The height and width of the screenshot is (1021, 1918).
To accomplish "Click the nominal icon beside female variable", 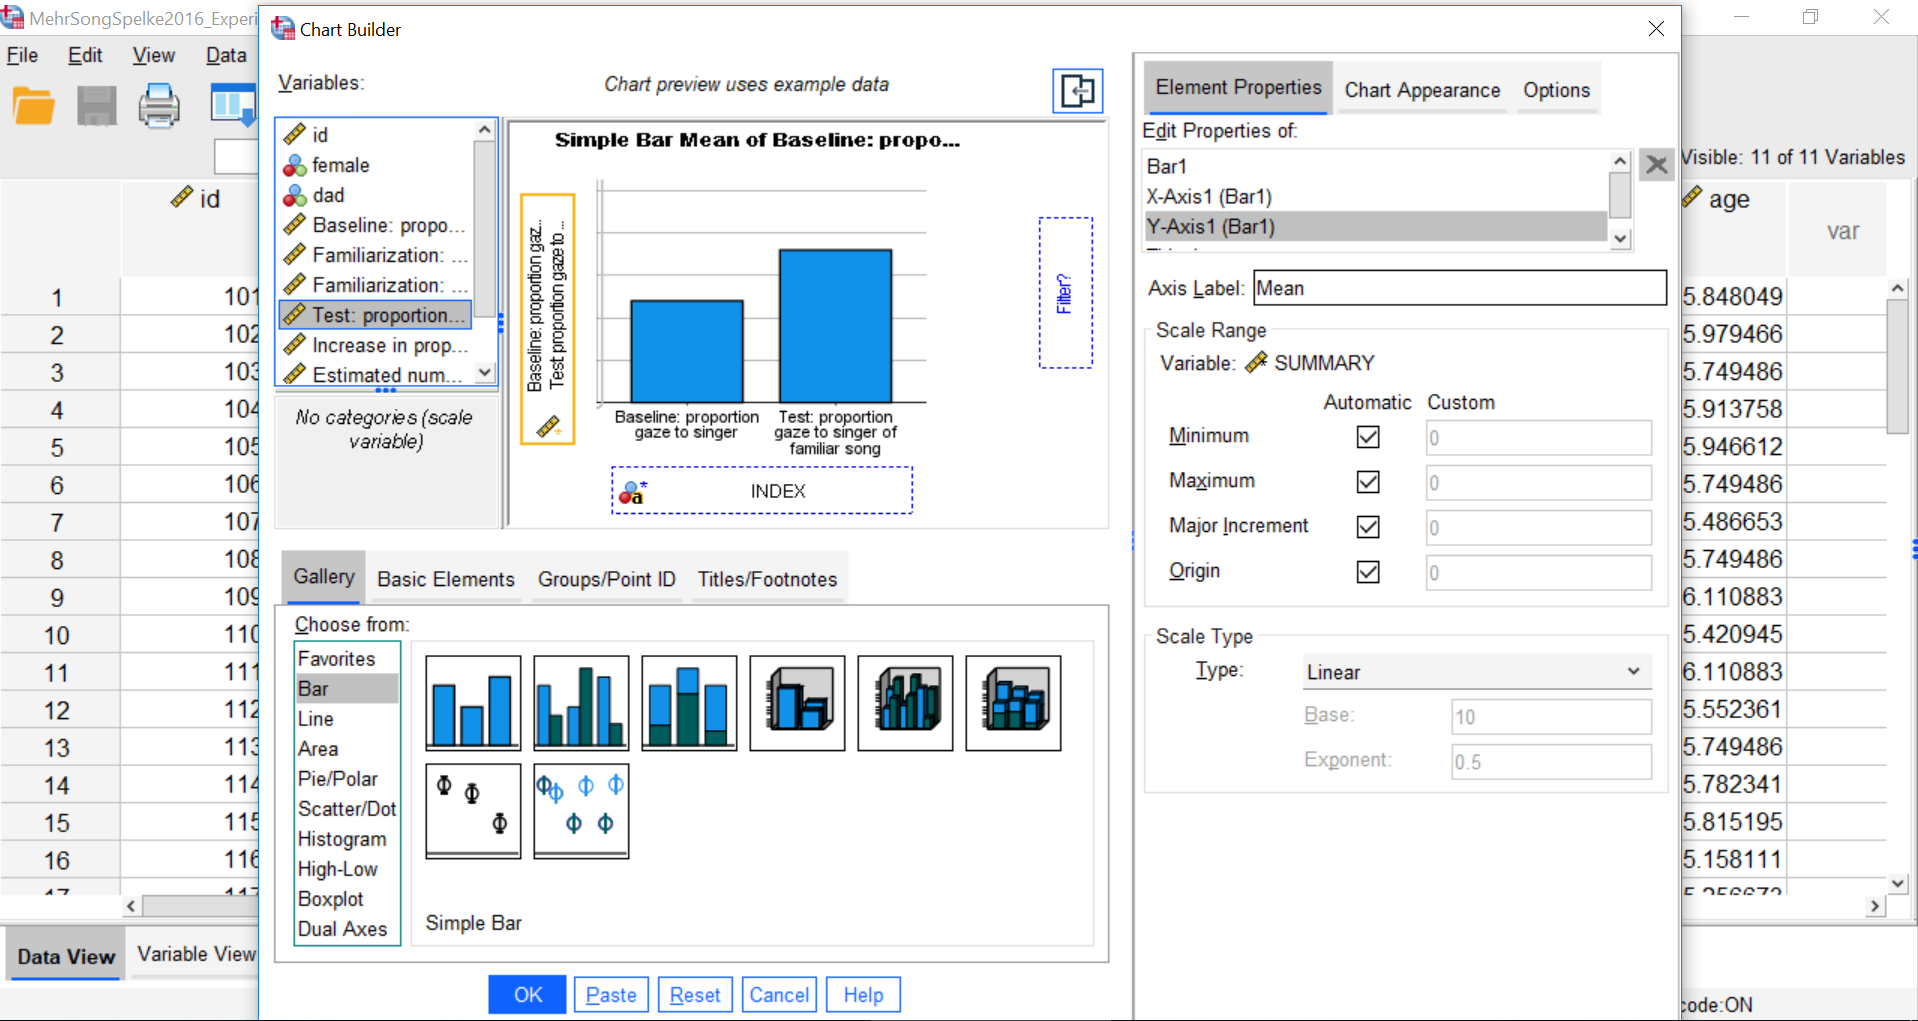I will tap(295, 165).
